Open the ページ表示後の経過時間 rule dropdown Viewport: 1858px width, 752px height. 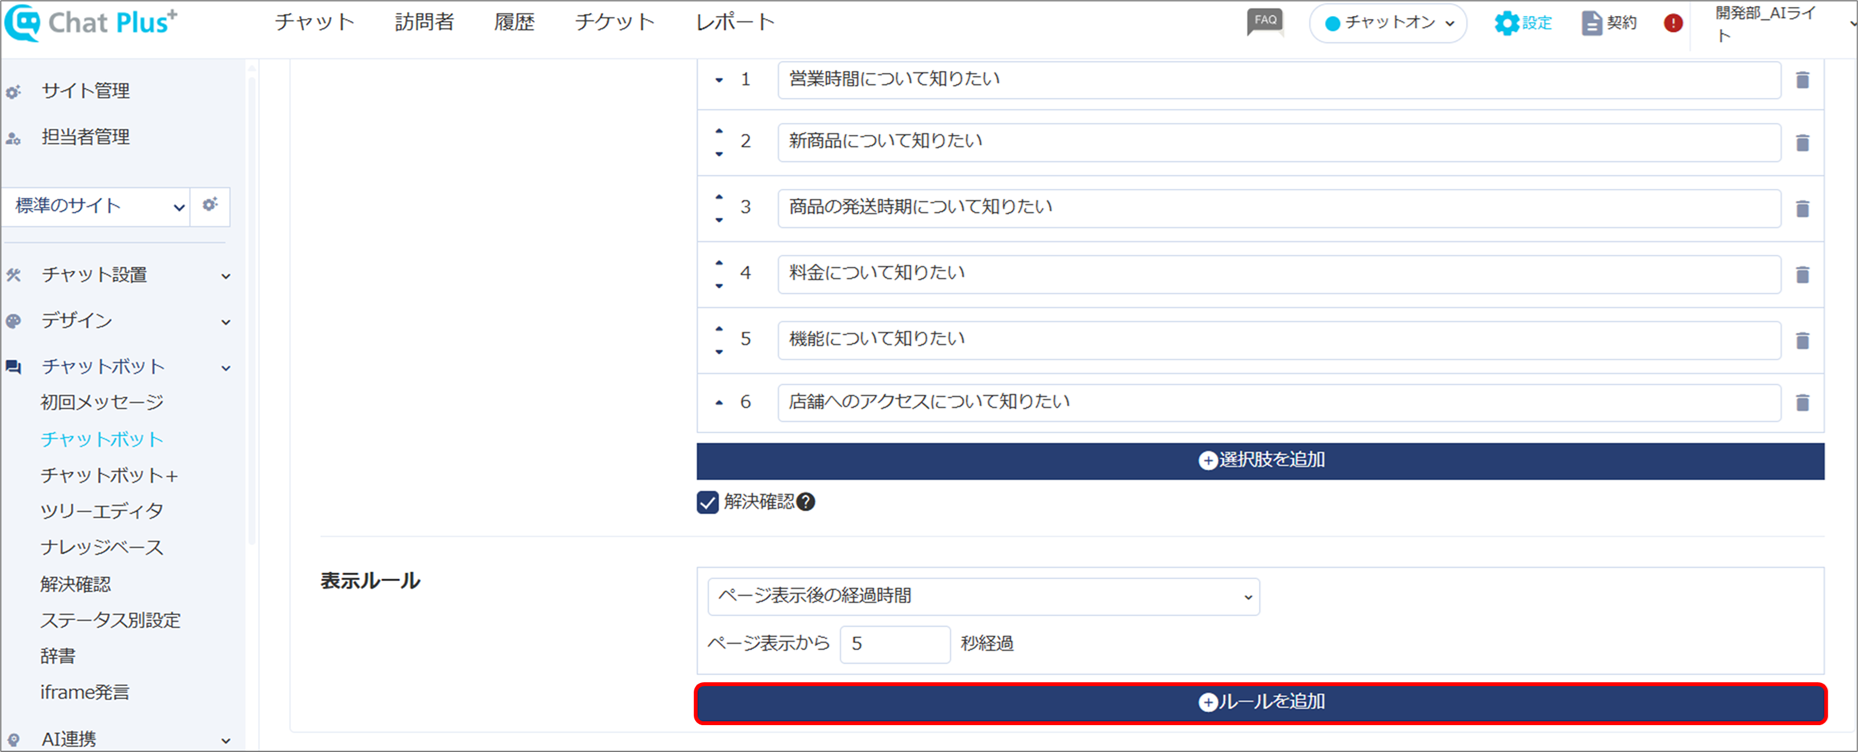pos(983,596)
